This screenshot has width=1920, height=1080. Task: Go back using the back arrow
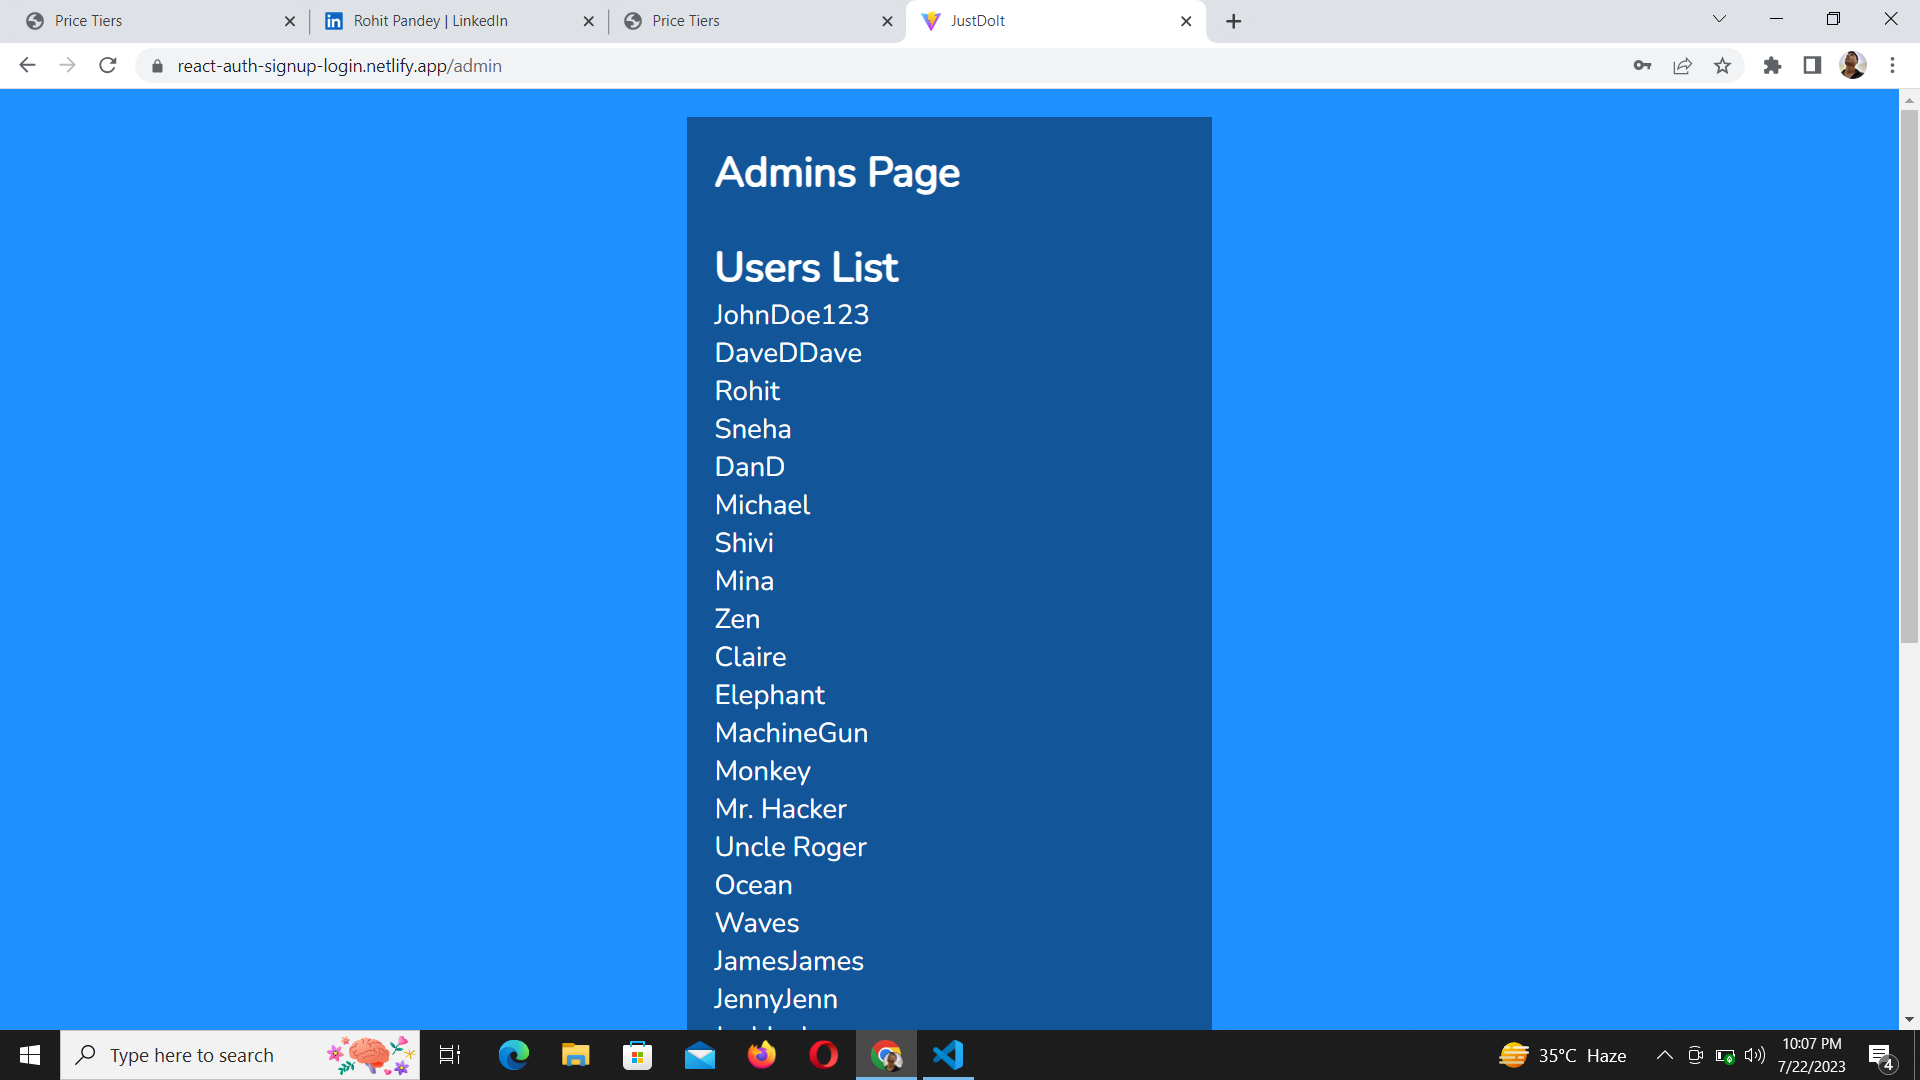coord(27,66)
